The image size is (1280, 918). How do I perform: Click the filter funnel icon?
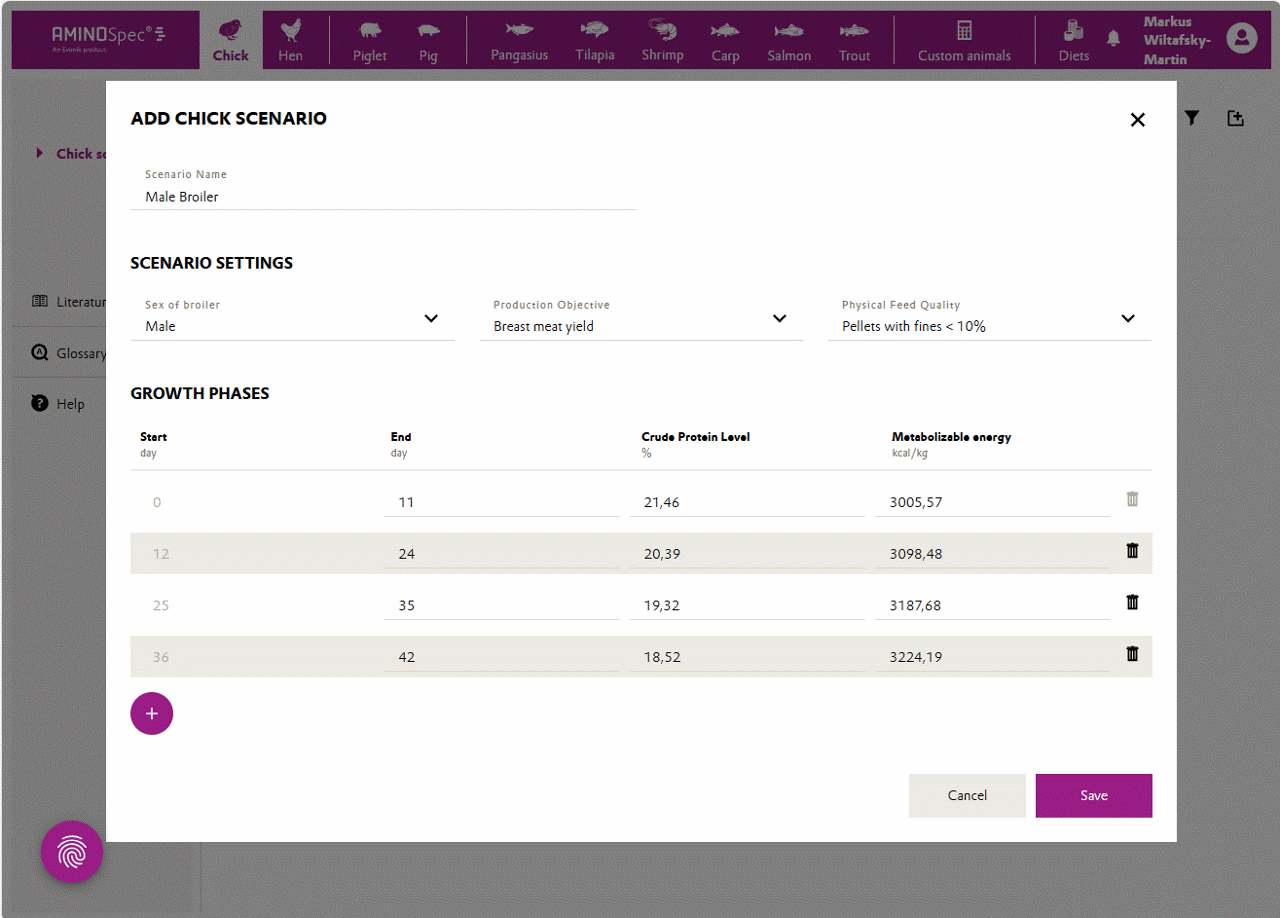coord(1191,118)
